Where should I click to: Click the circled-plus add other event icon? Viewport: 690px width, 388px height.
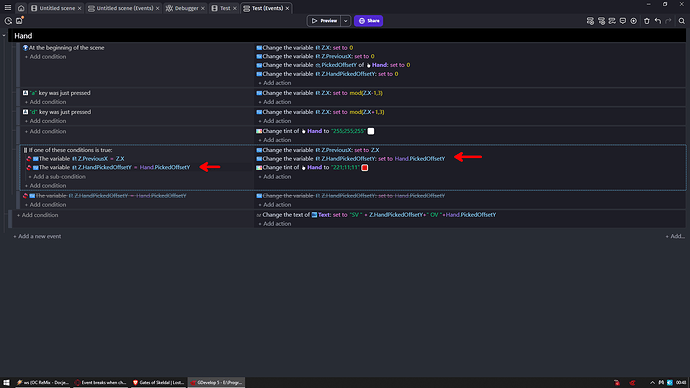click(633, 21)
